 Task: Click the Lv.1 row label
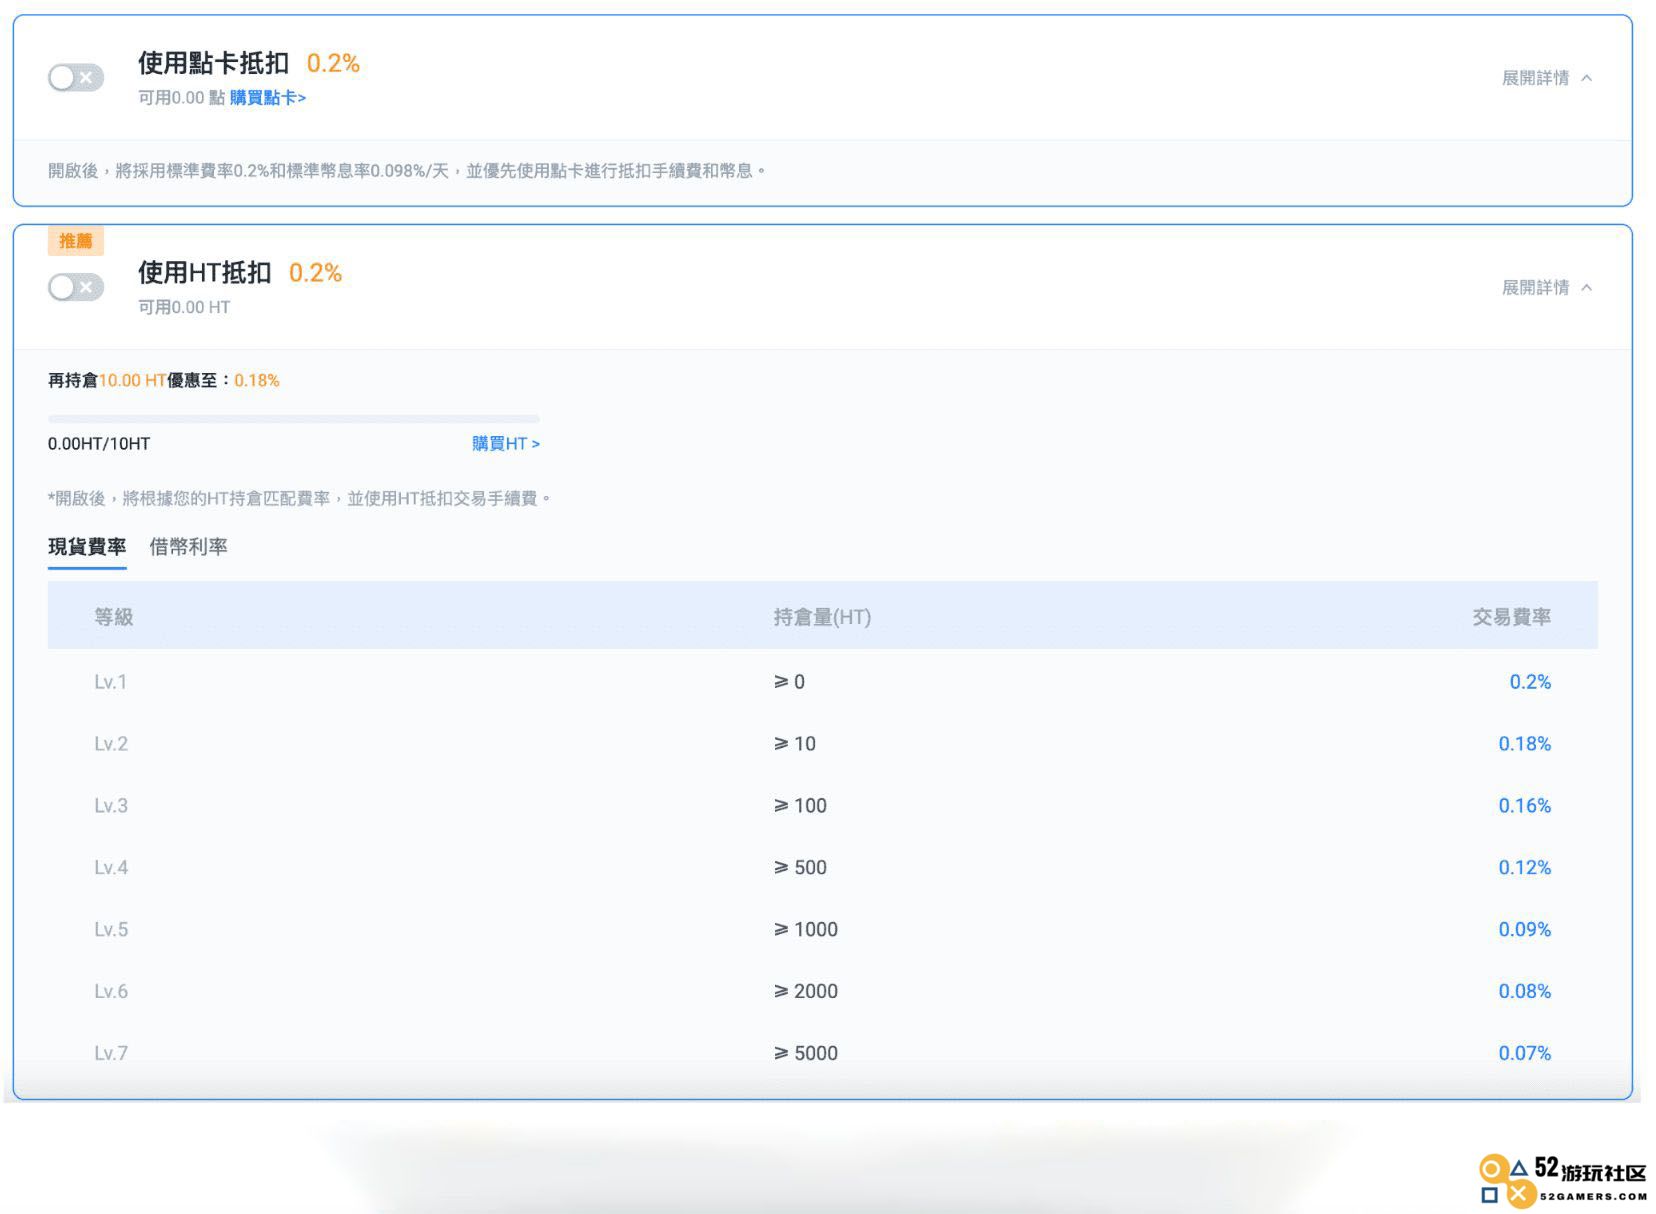point(111,682)
